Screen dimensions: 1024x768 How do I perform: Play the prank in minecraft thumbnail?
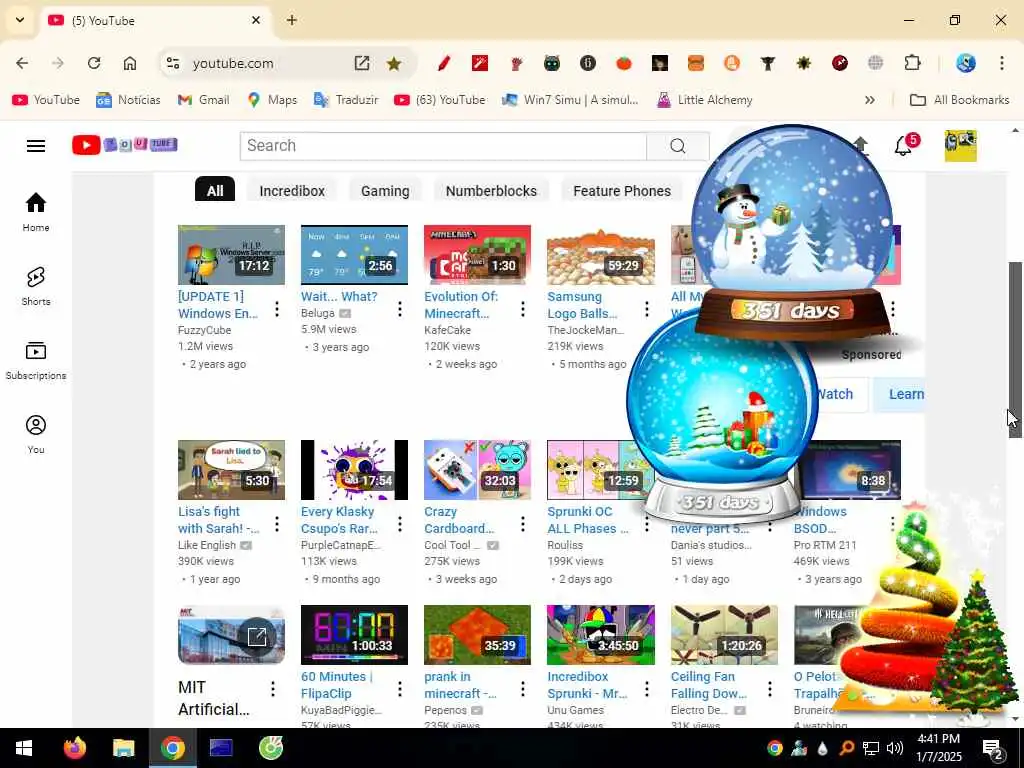click(477, 635)
